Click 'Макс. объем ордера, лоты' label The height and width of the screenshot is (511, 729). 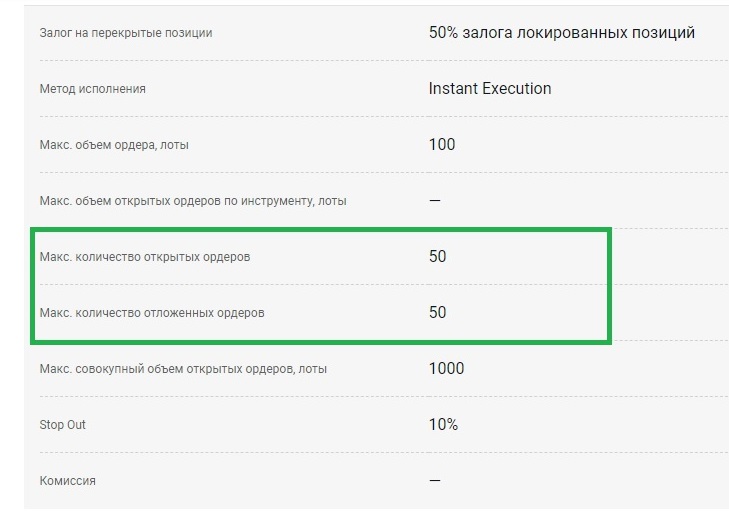pyautogui.click(x=114, y=145)
